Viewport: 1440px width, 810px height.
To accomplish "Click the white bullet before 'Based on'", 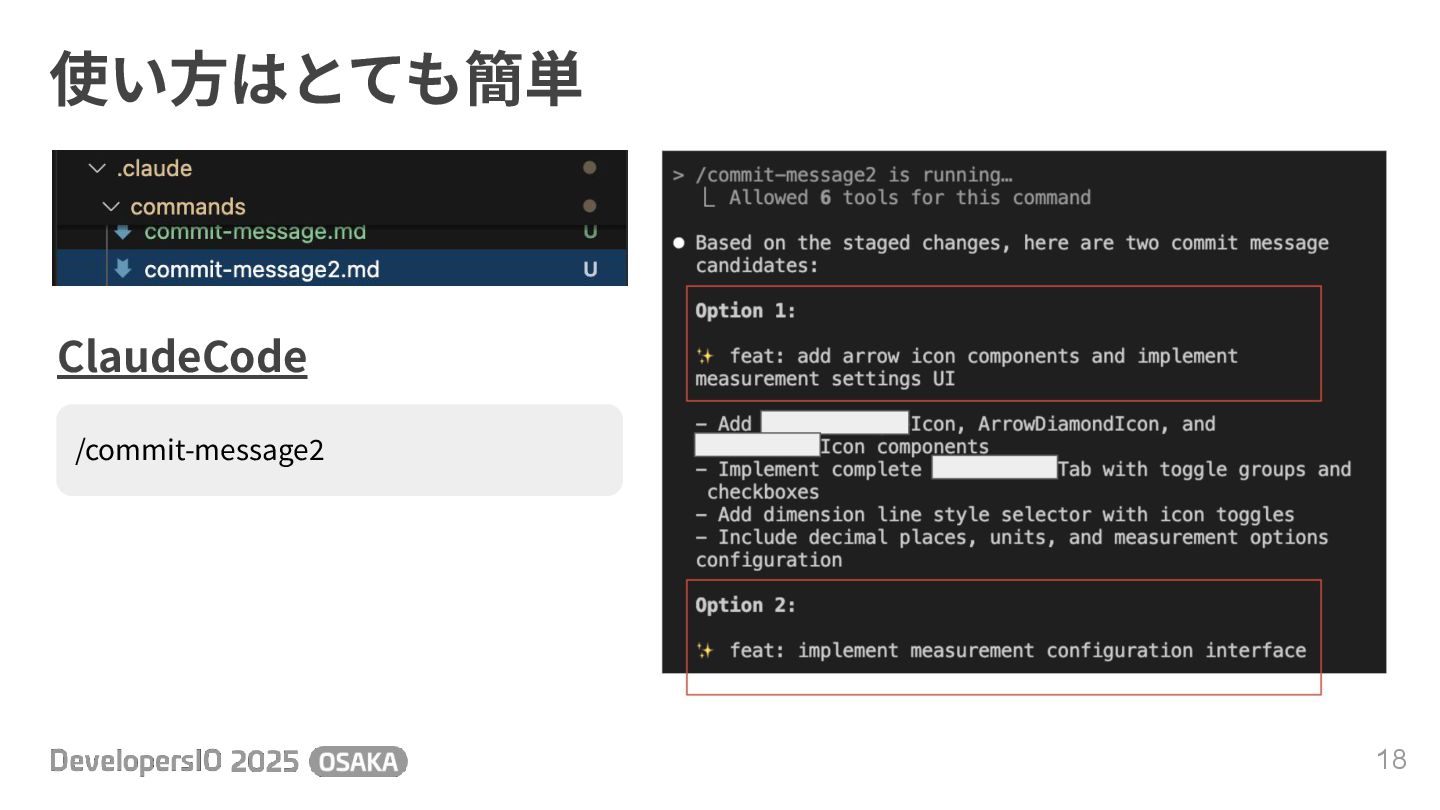I will pos(679,243).
